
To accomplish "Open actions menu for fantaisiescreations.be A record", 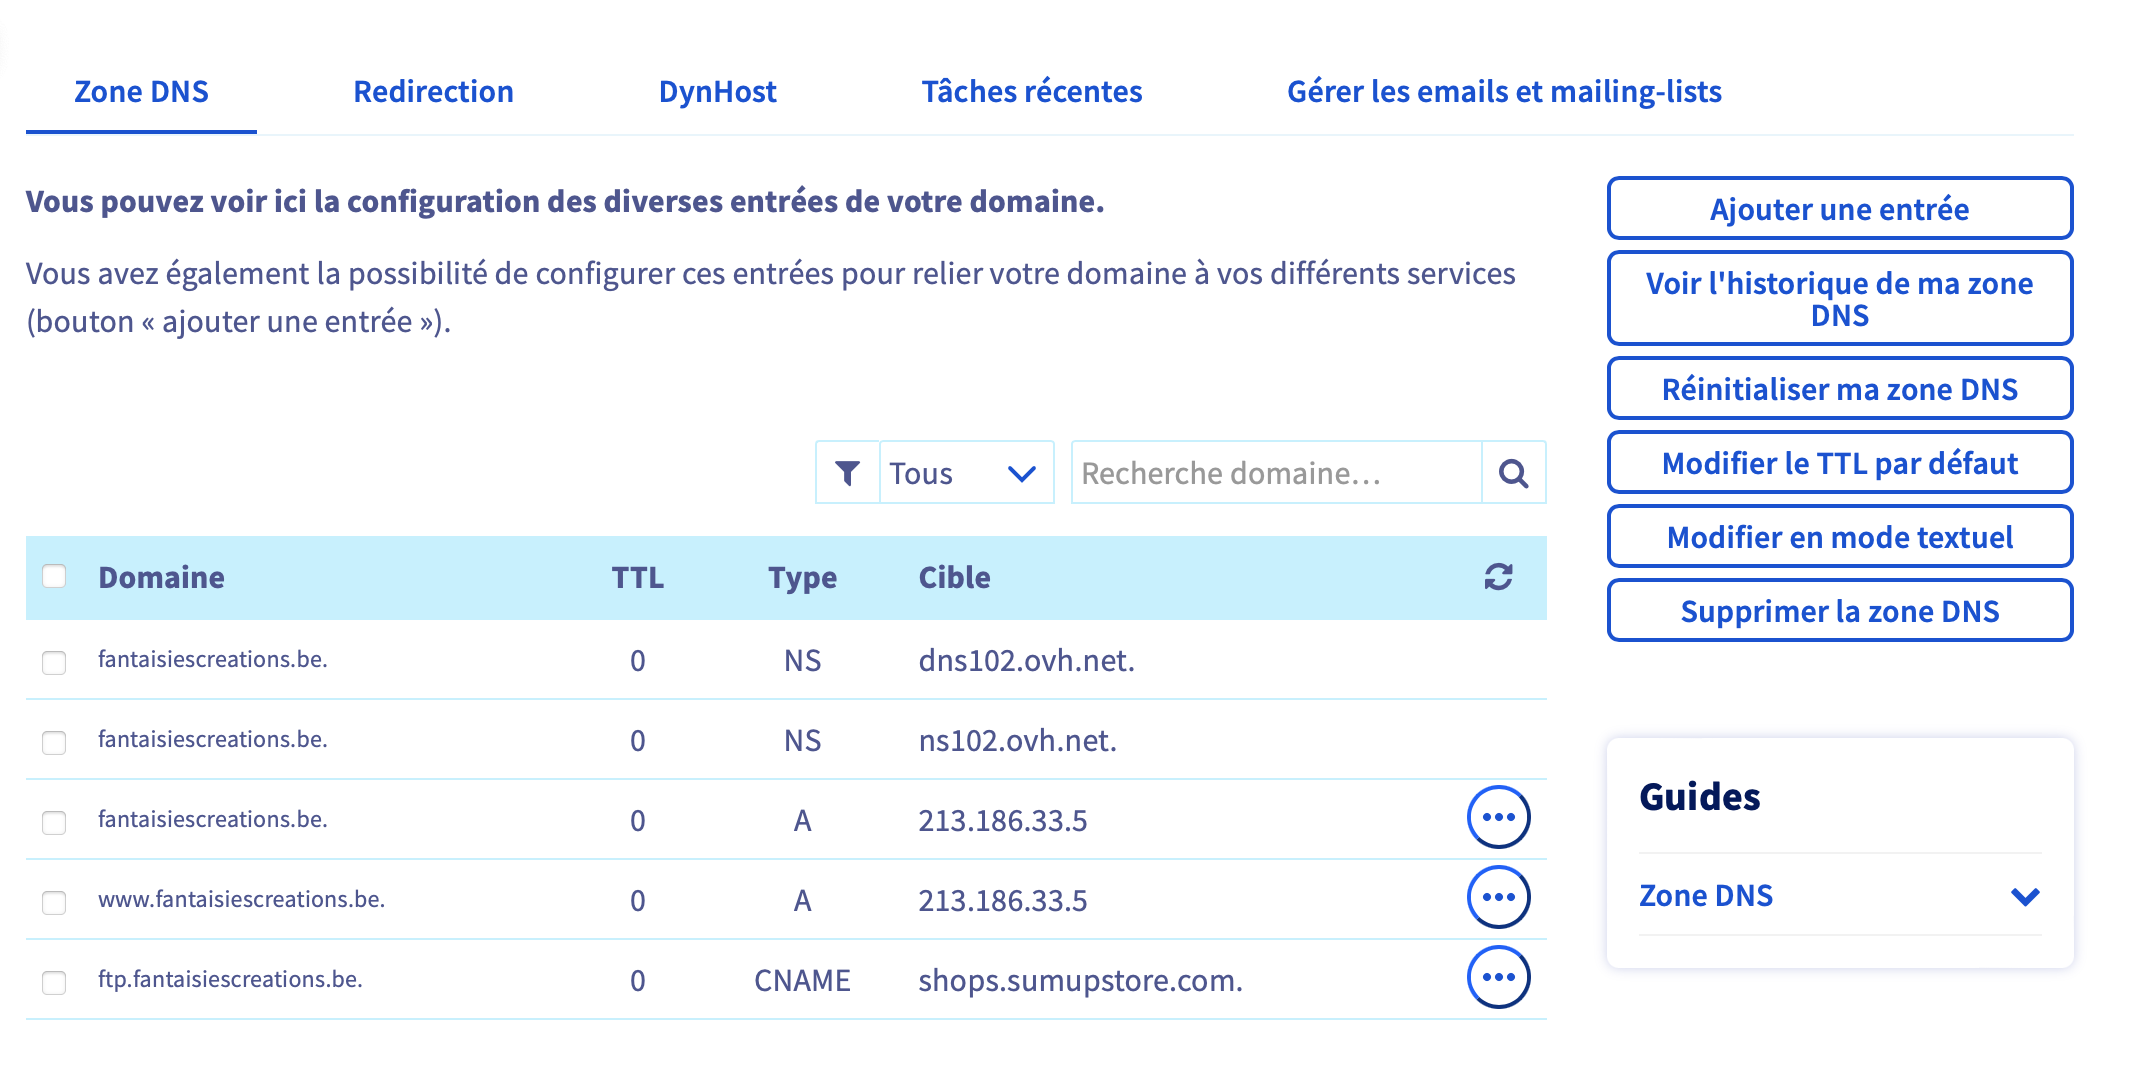I will click(x=1498, y=817).
